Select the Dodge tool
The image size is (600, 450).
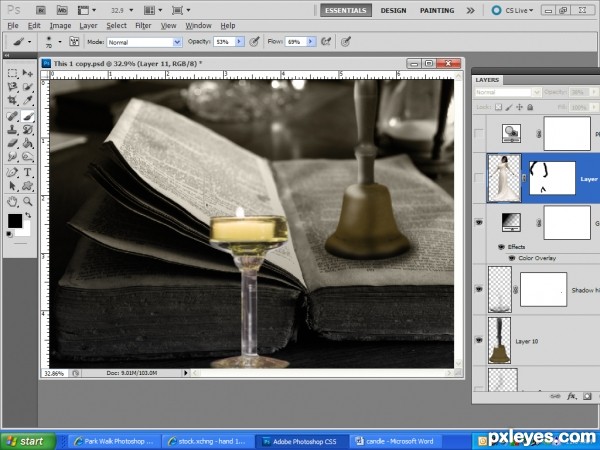coord(27,157)
